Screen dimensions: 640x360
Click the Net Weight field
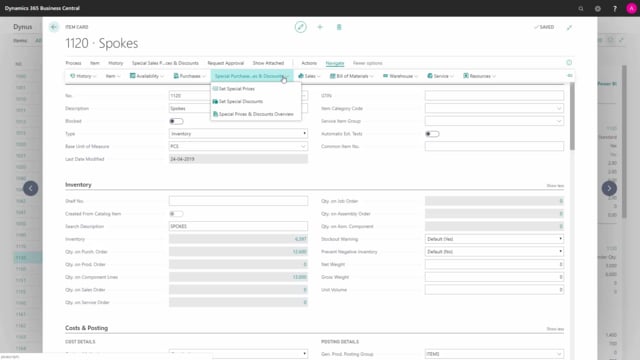494,264
